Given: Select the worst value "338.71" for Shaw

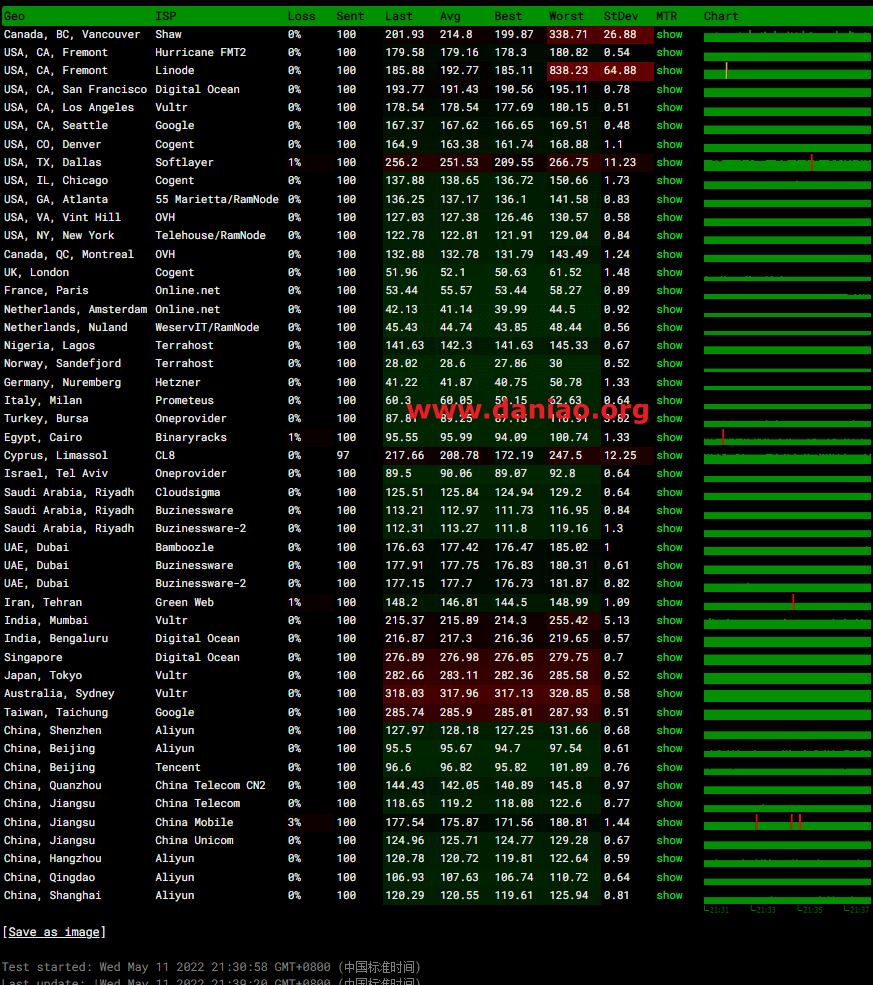Looking at the screenshot, I should (568, 34).
